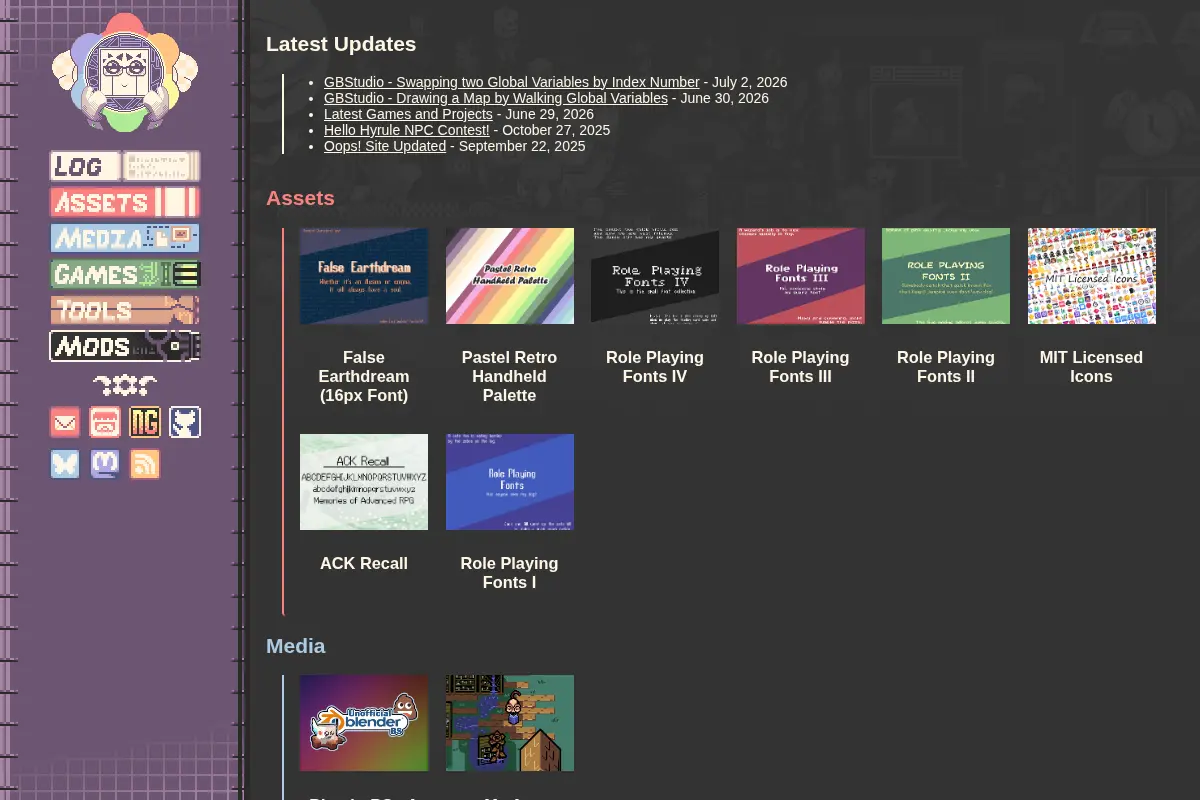This screenshot has height=800, width=1200.
Task: Follow the Latest Games and Projects link
Action: click(408, 114)
